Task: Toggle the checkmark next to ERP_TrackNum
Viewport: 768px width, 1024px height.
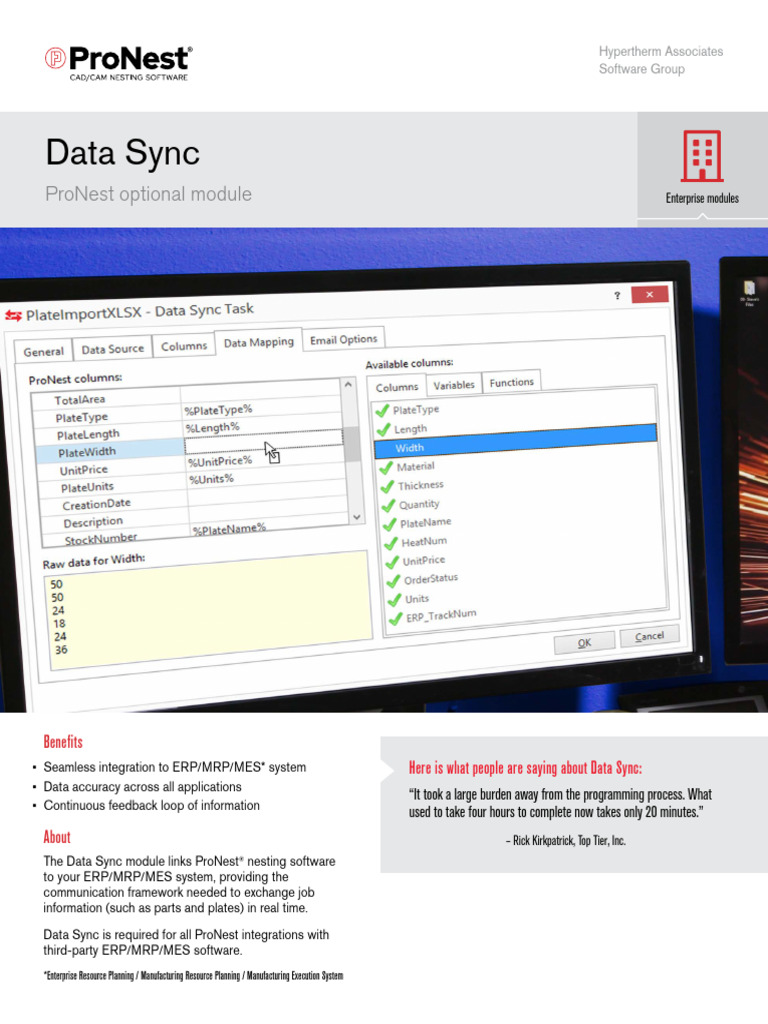Action: [392, 618]
